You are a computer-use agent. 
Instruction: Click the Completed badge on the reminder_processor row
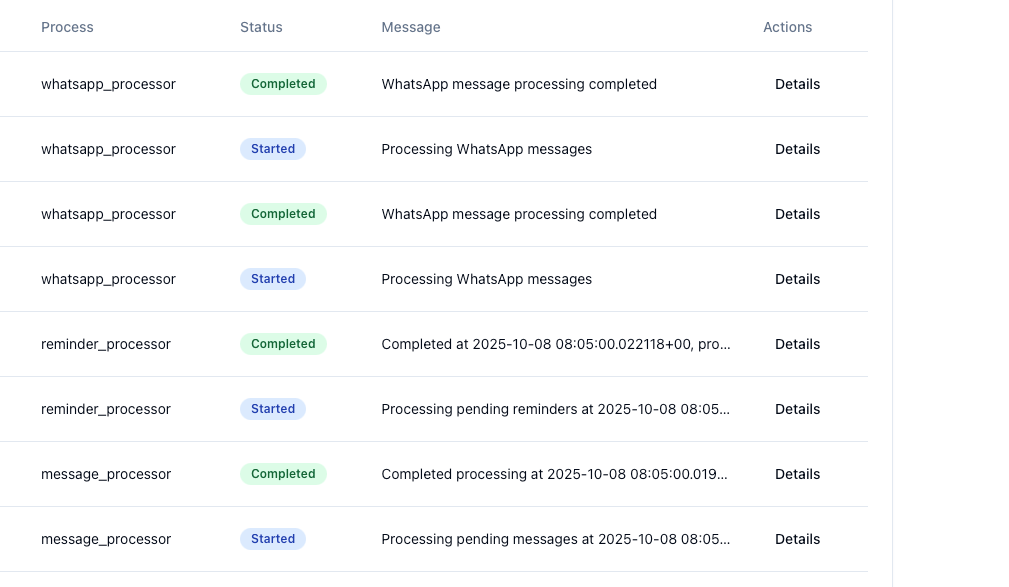[x=283, y=344]
